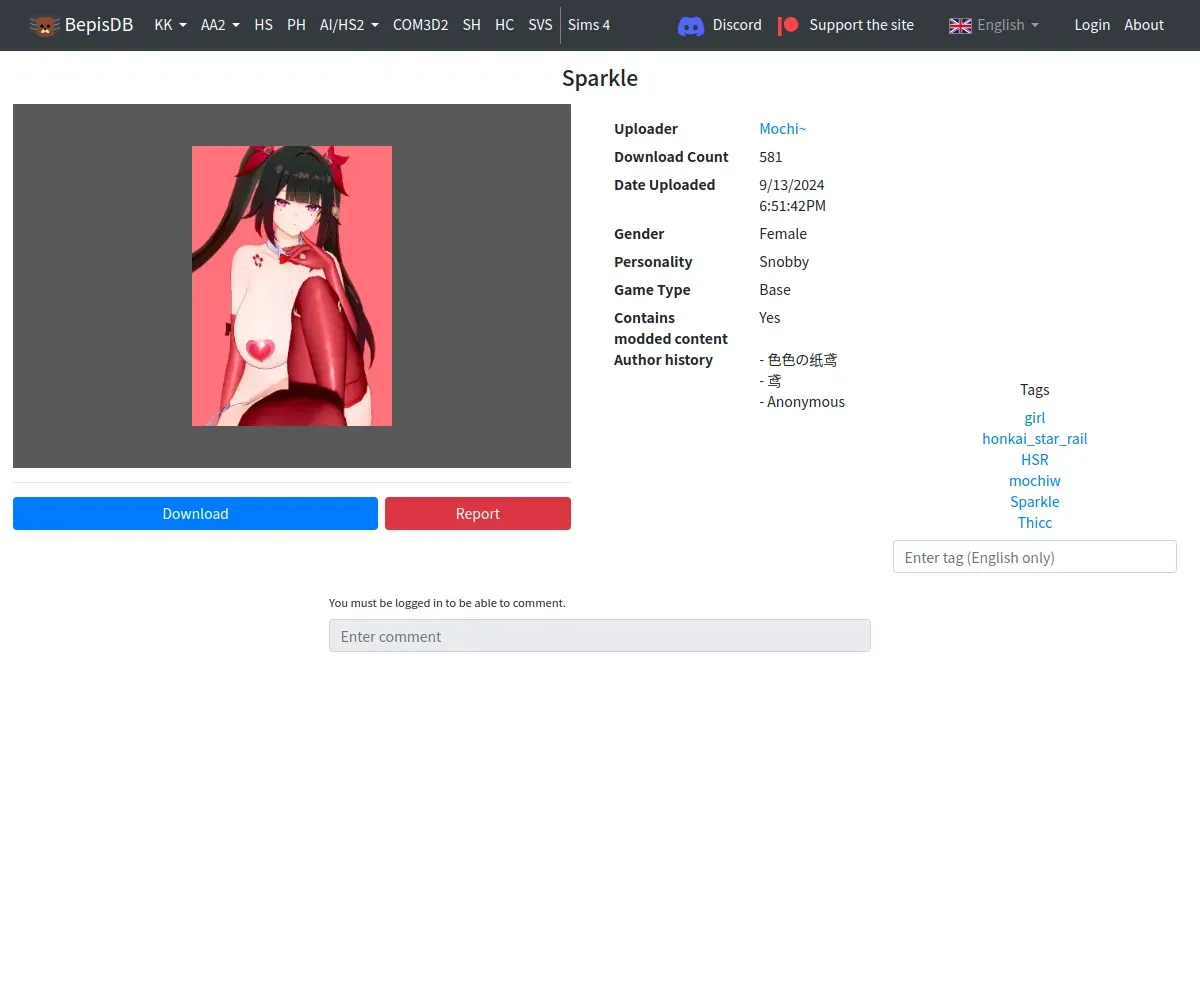This screenshot has height=1000, width=1200.
Task: Click the BepisDB site title
Action: pyautogui.click(x=99, y=25)
